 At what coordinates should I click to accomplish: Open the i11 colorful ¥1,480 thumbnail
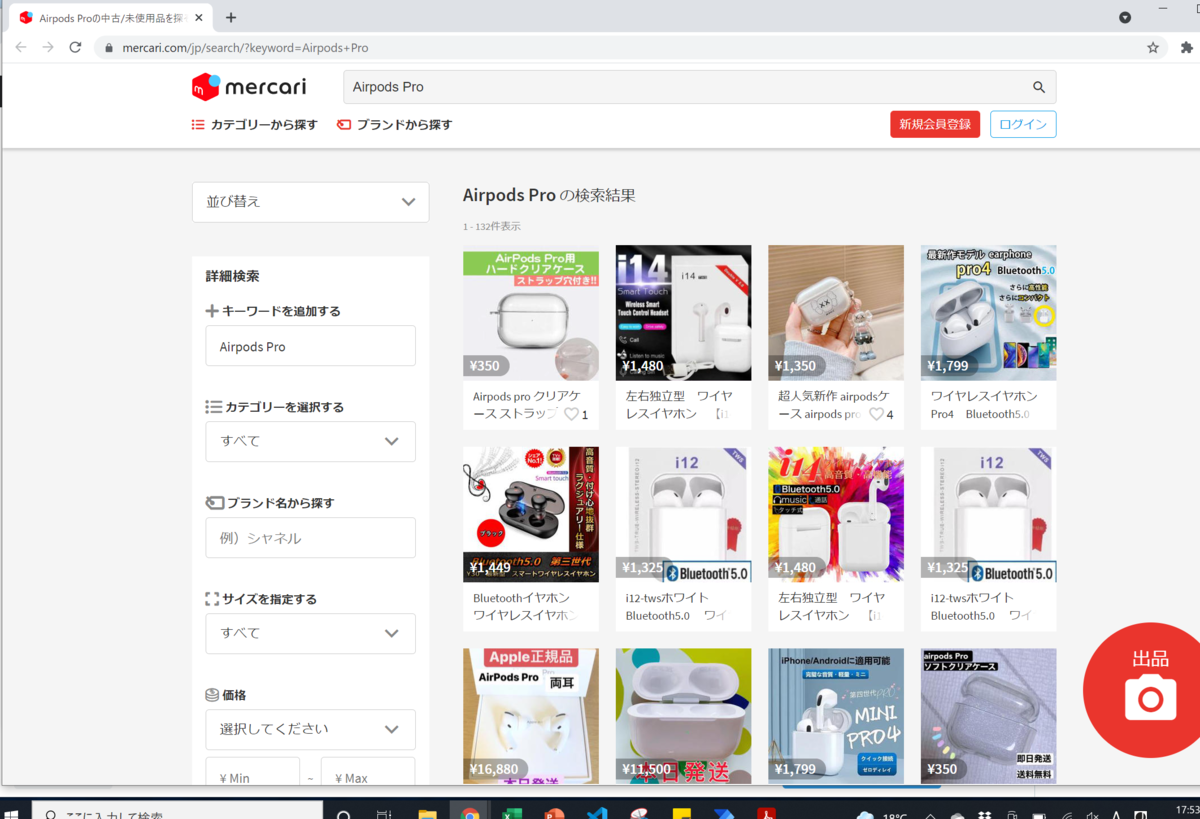click(x=836, y=514)
